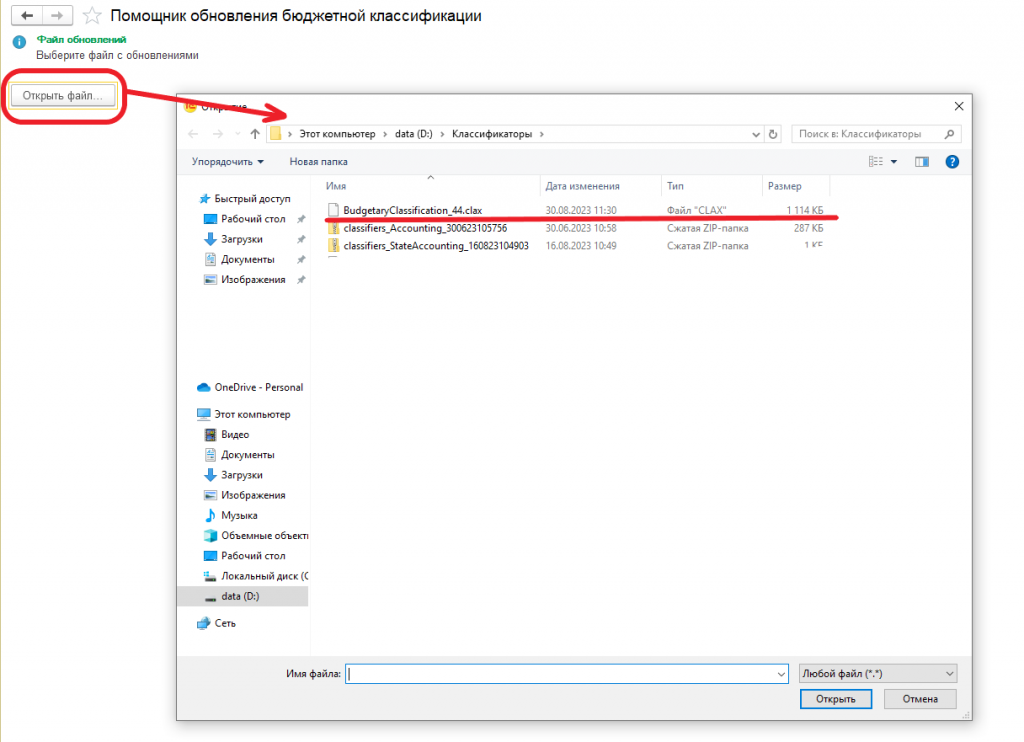The image size is (1024, 742).
Task: Toggle the preview pane icon
Action: [921, 162]
